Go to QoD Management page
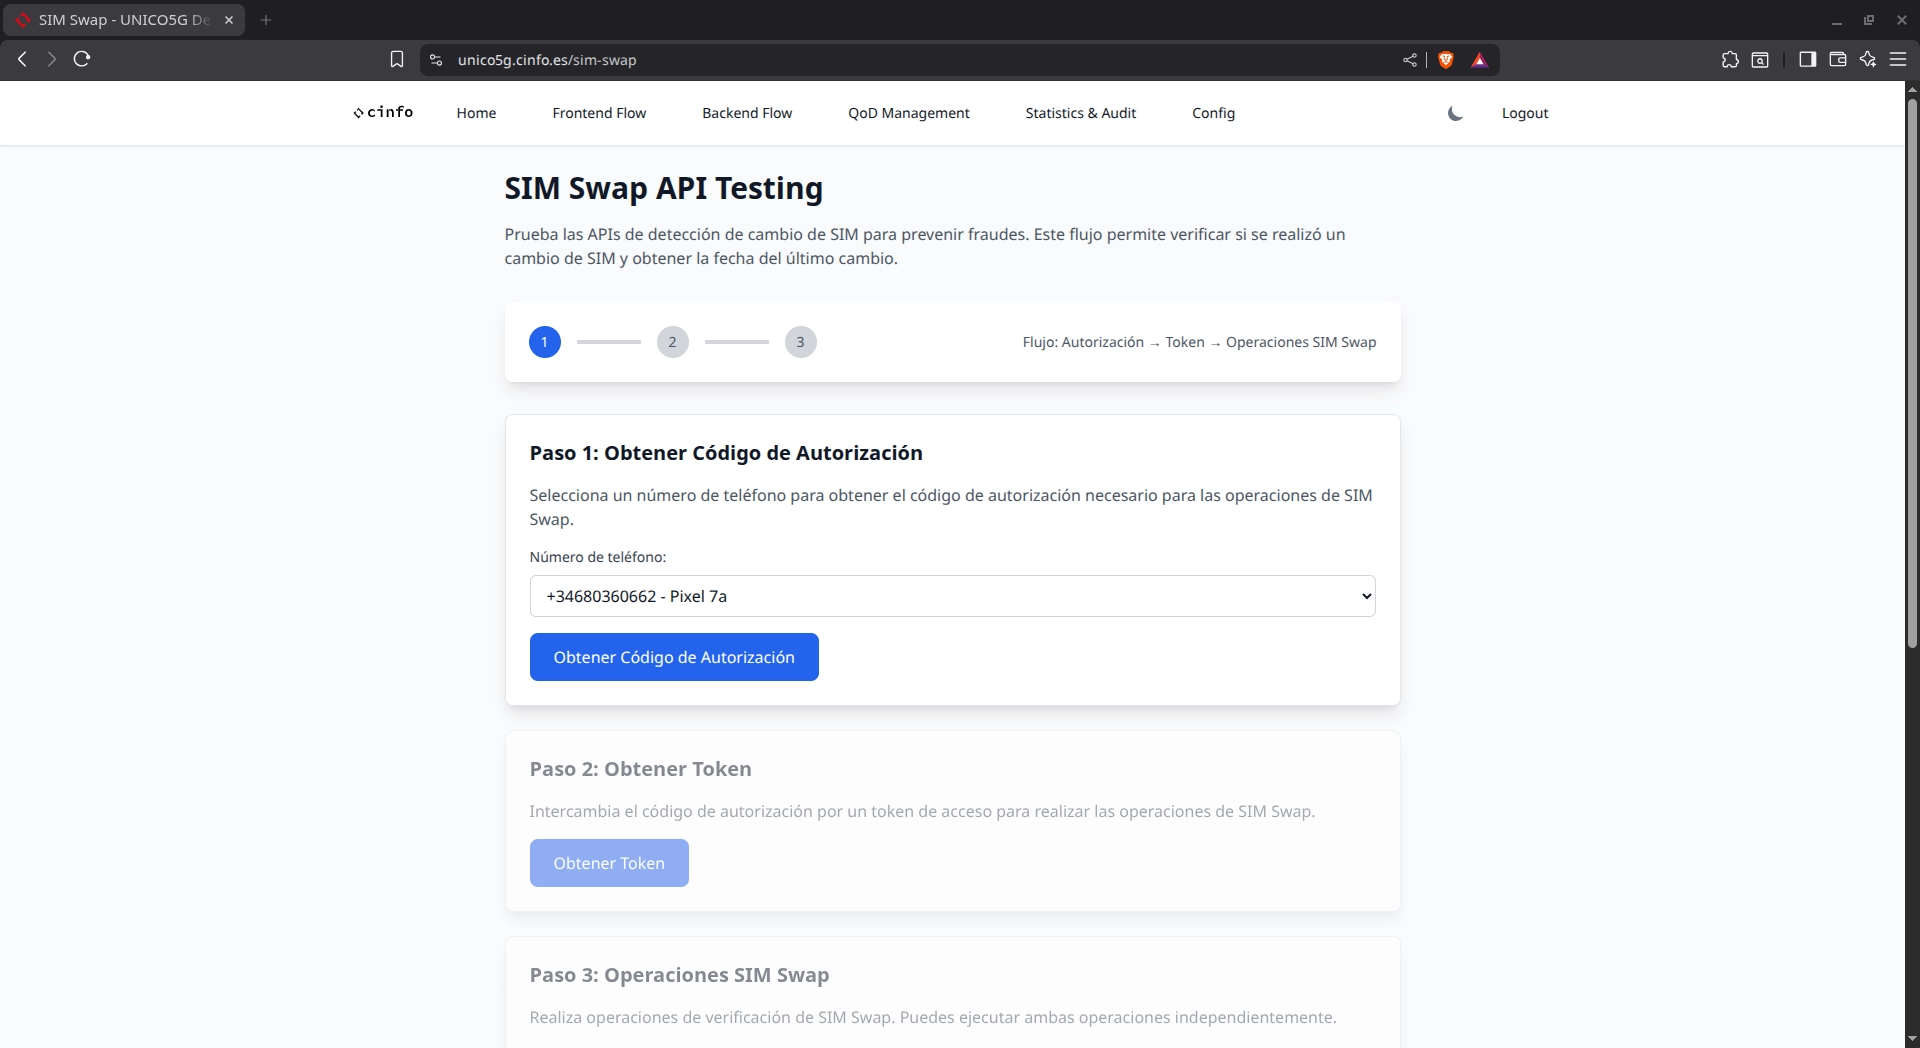 908,113
